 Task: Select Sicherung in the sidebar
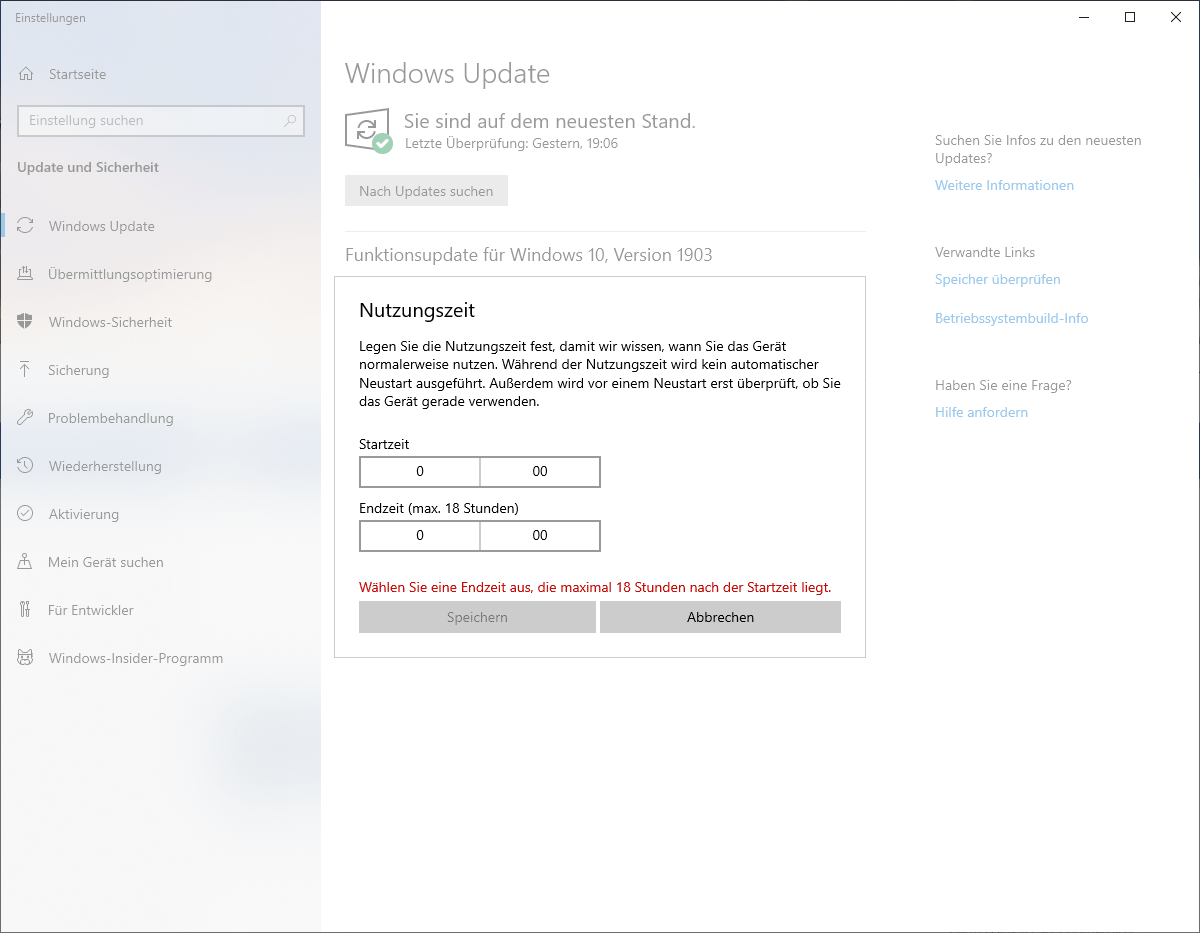(160, 370)
